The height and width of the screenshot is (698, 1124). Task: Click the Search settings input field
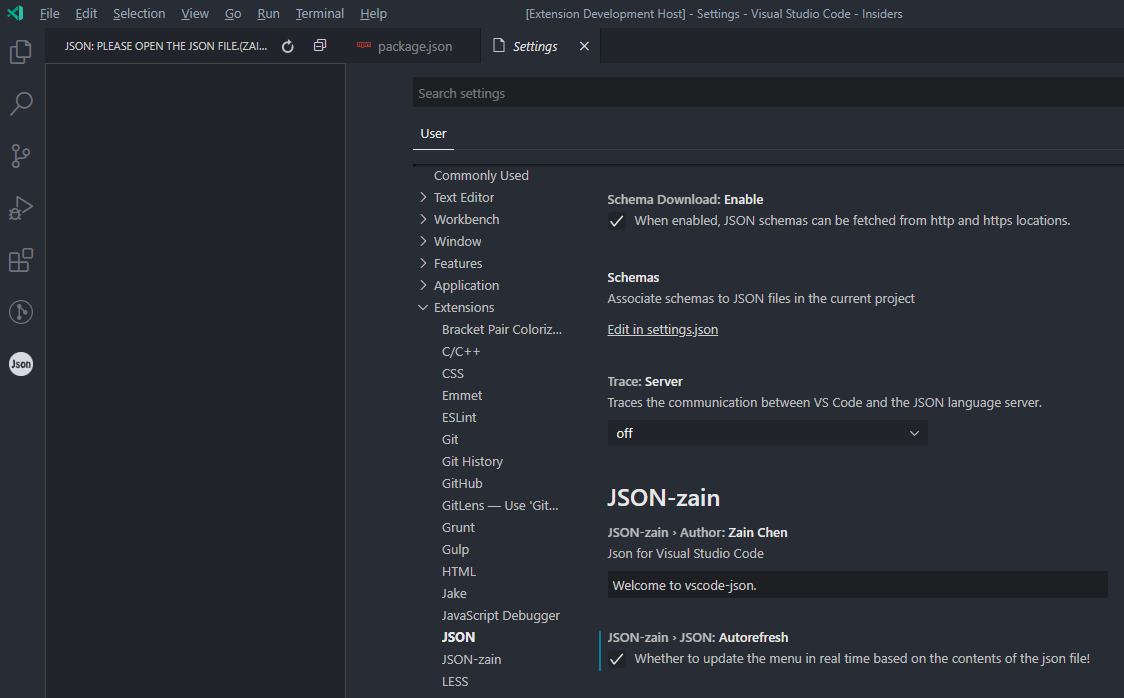click(x=768, y=93)
